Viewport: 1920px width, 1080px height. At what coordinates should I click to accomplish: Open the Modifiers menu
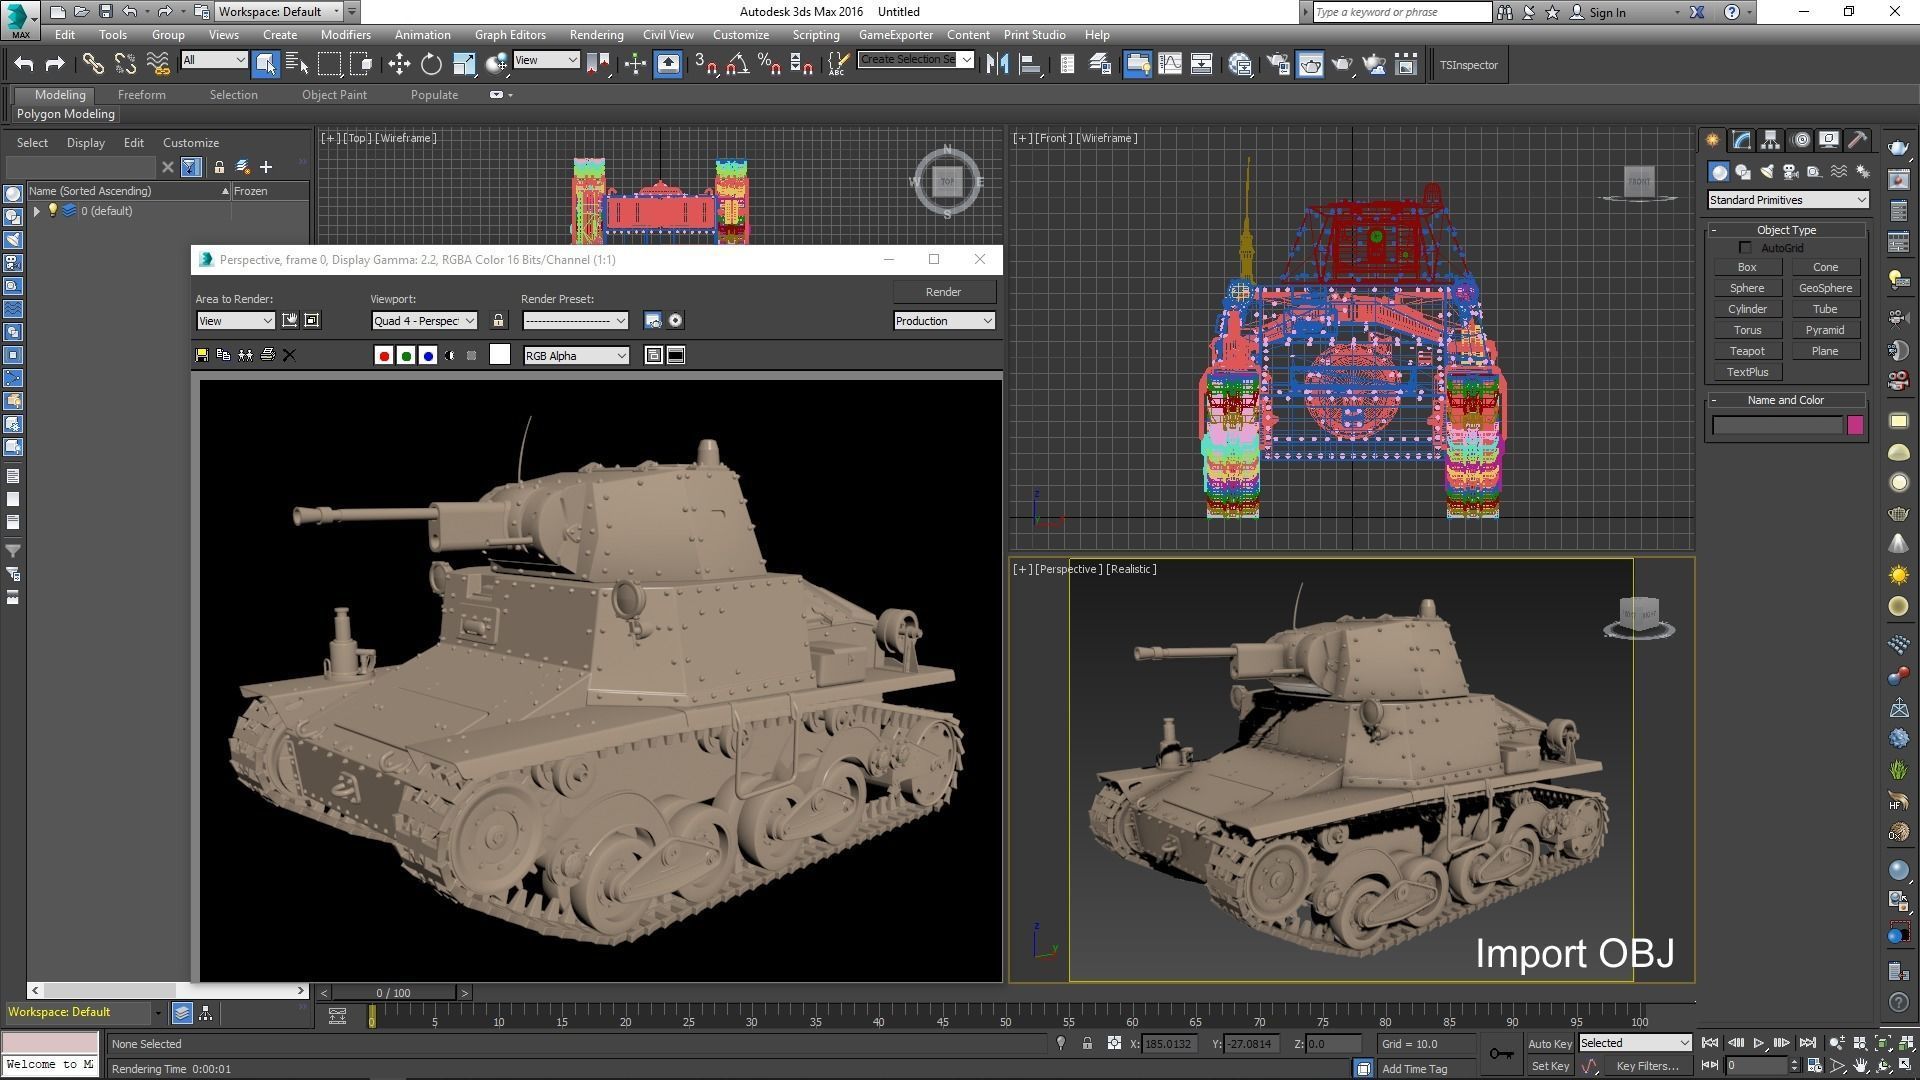pyautogui.click(x=346, y=34)
